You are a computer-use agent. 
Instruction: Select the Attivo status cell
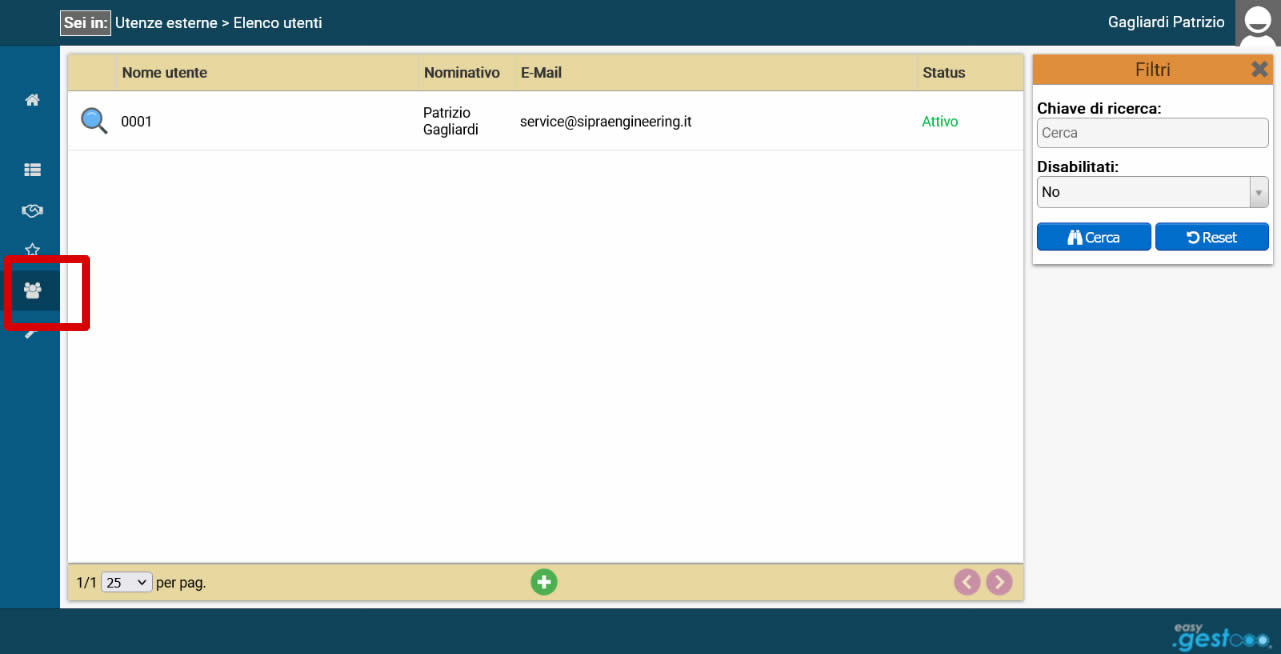(940, 121)
